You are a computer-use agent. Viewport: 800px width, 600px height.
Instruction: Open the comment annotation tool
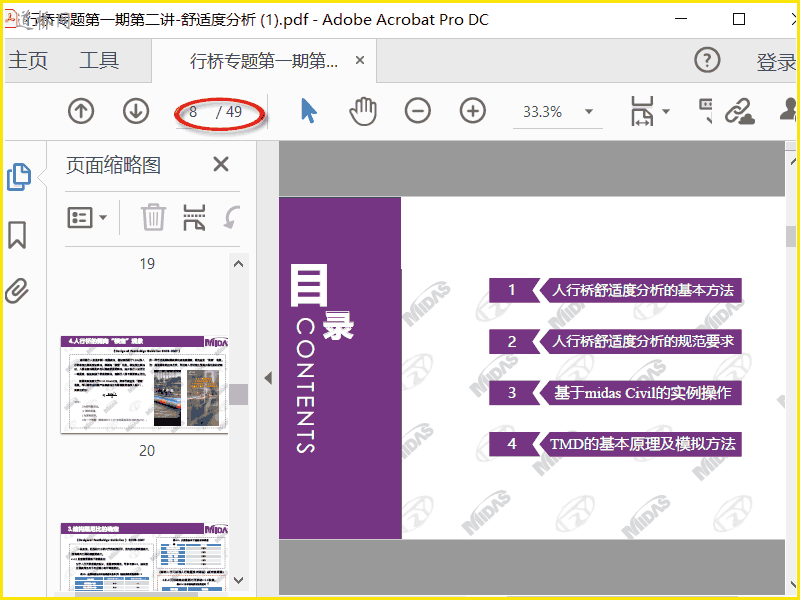(x=706, y=111)
